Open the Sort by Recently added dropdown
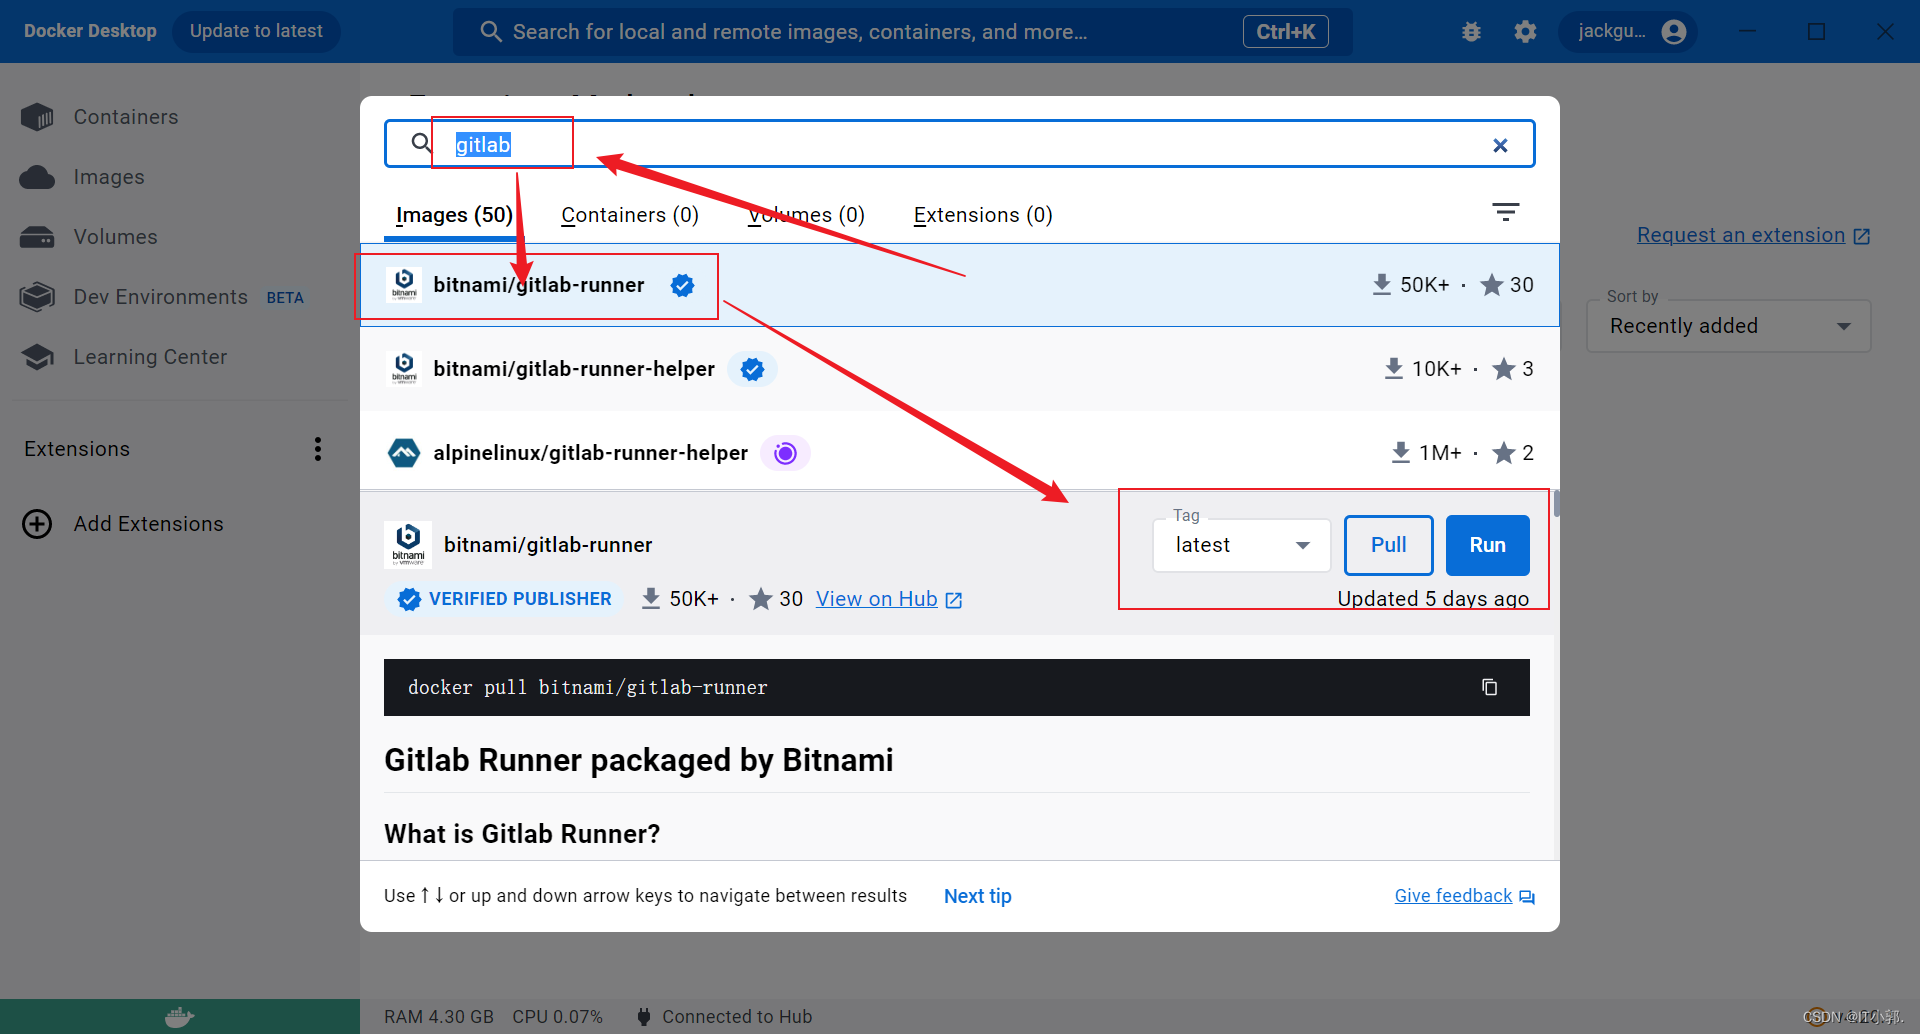The image size is (1920, 1034). pyautogui.click(x=1728, y=326)
